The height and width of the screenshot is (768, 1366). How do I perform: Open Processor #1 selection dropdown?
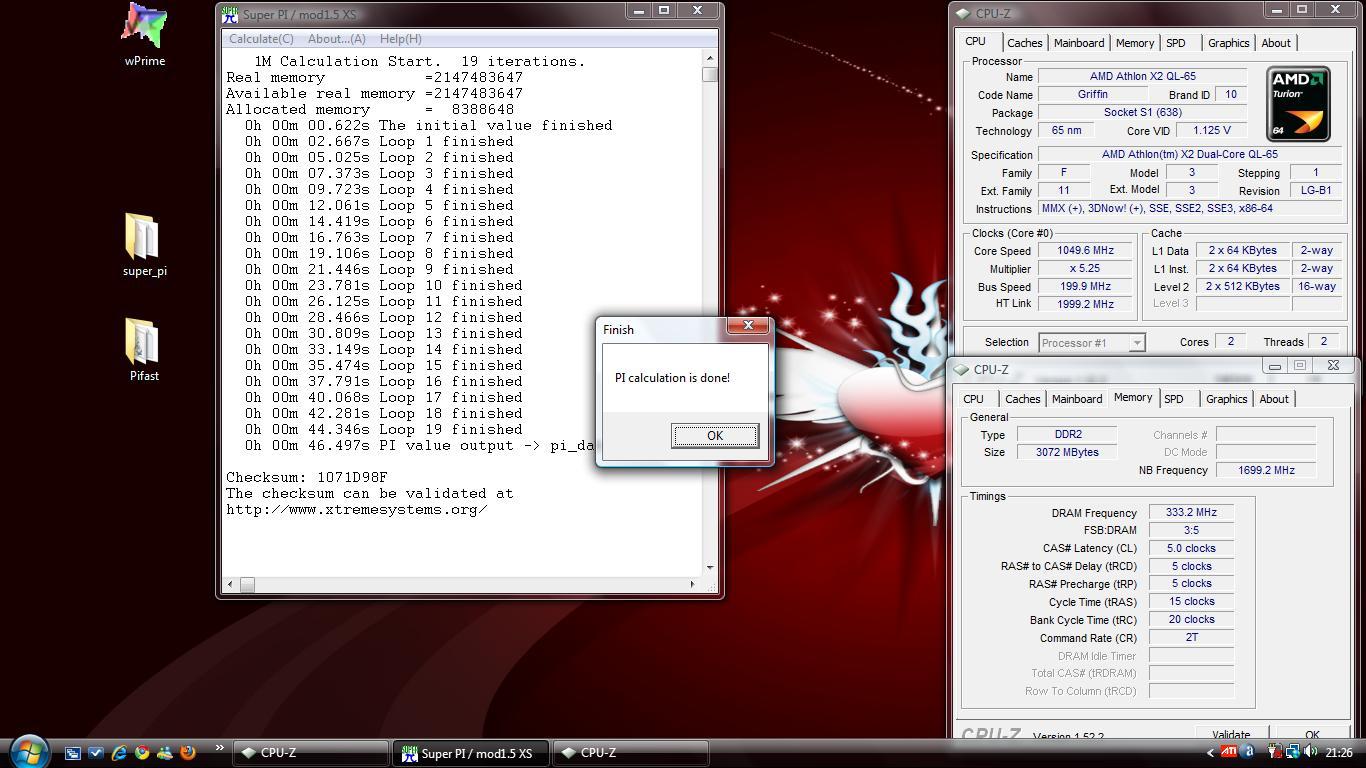[x=1091, y=343]
